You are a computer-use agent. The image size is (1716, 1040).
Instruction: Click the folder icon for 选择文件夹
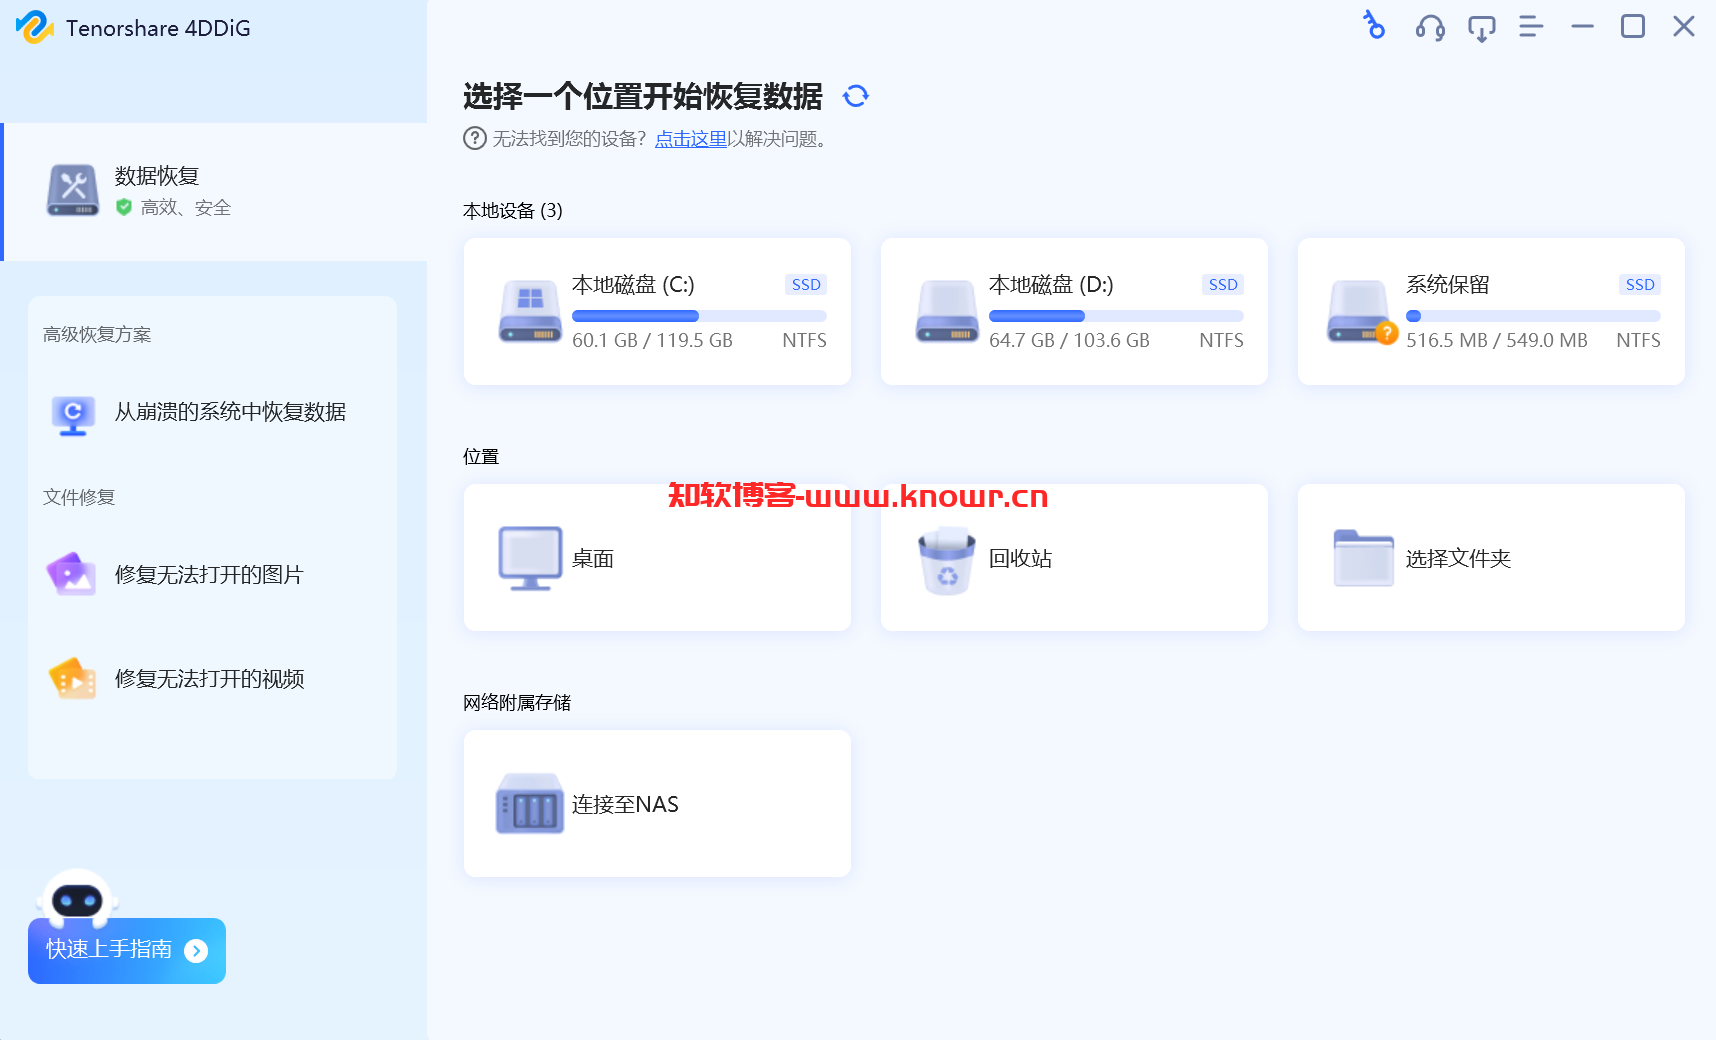(x=1363, y=558)
